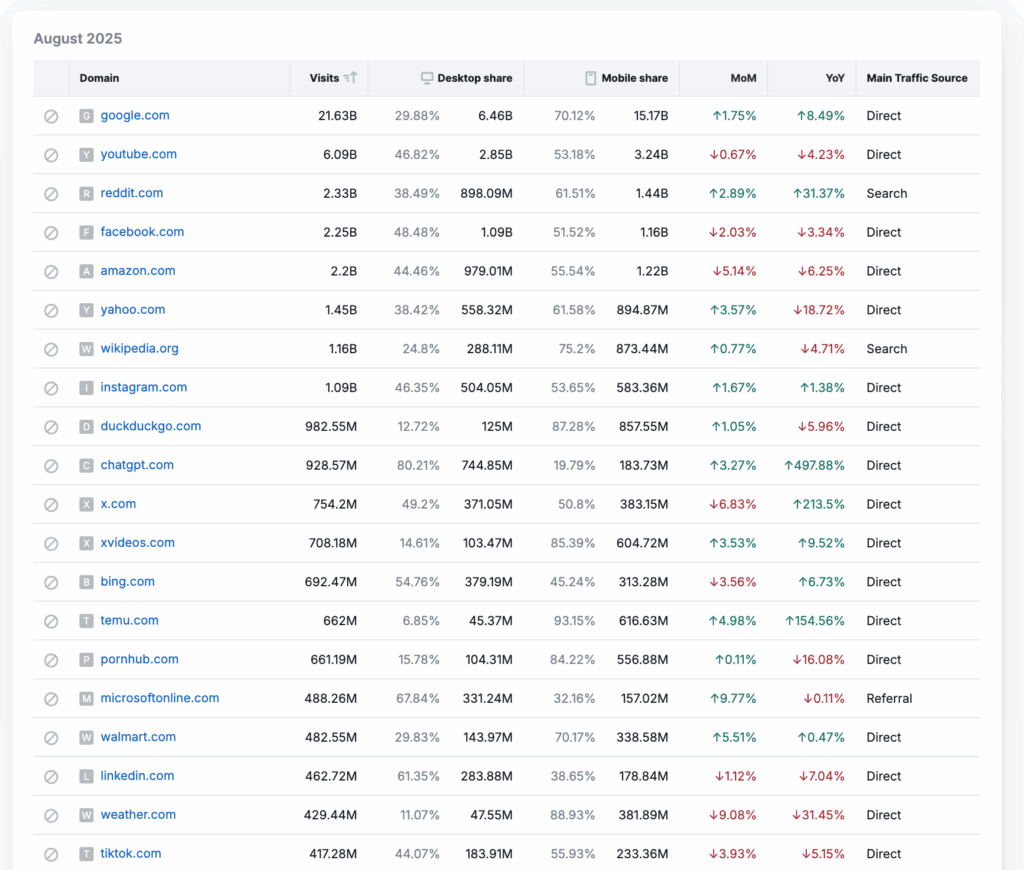Toggle the exclude circle for walmart.com

(51, 738)
